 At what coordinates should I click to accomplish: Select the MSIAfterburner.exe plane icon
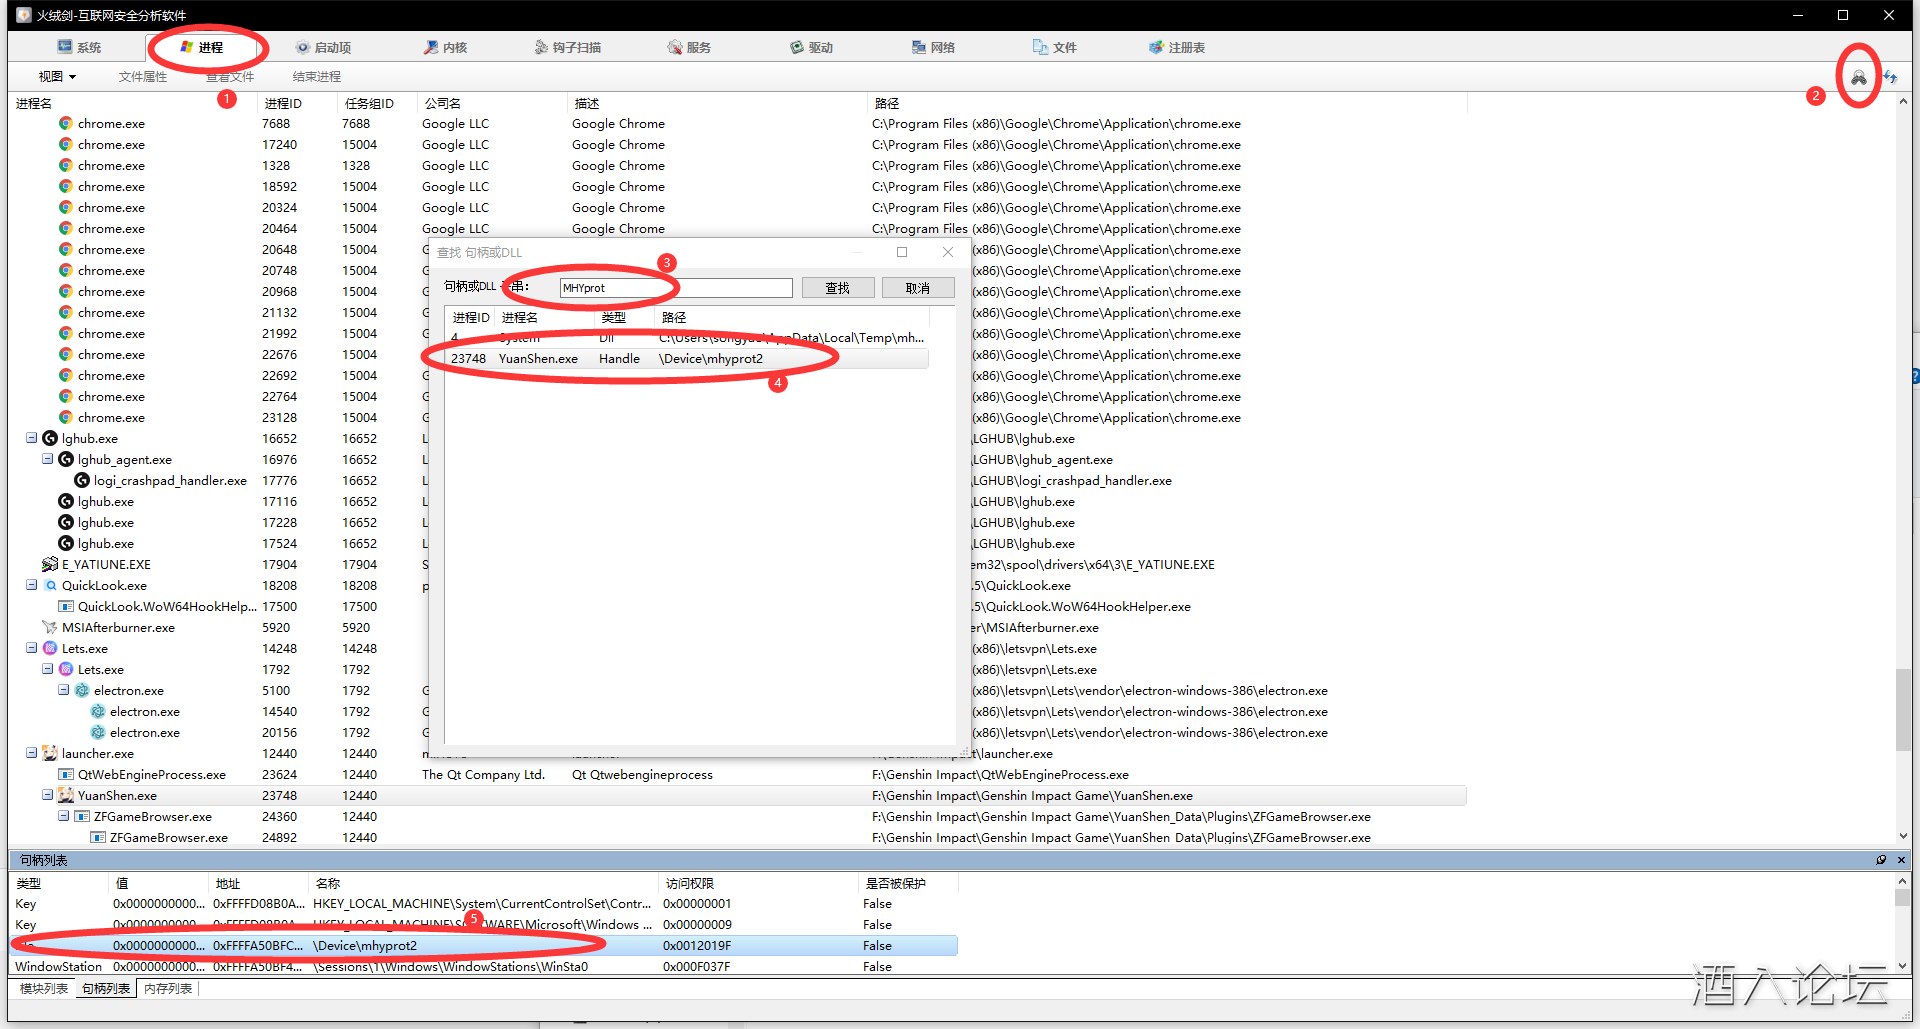click(x=50, y=627)
